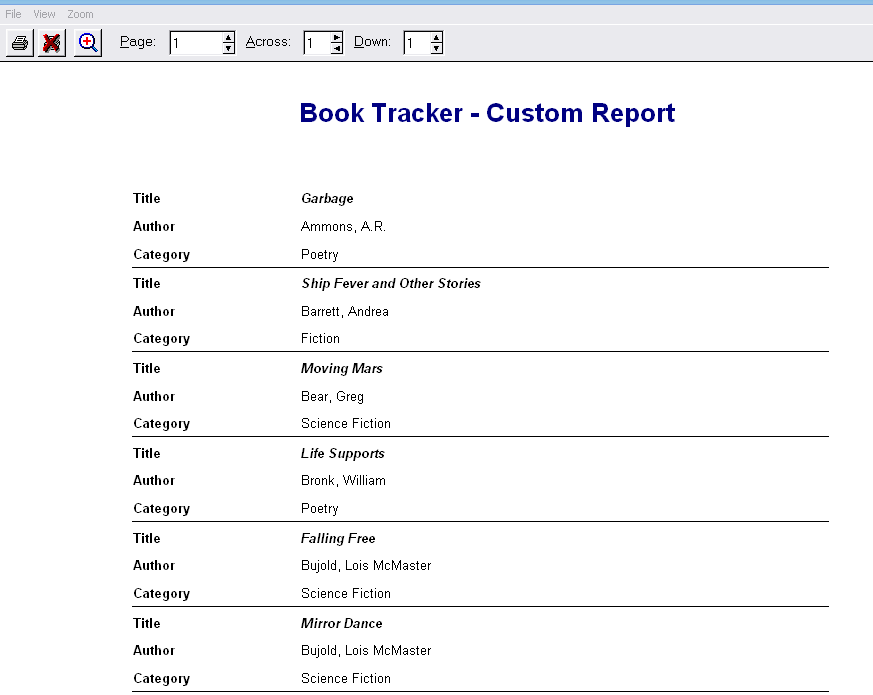
Task: Click the title 'Life Supports'
Action: tap(343, 454)
